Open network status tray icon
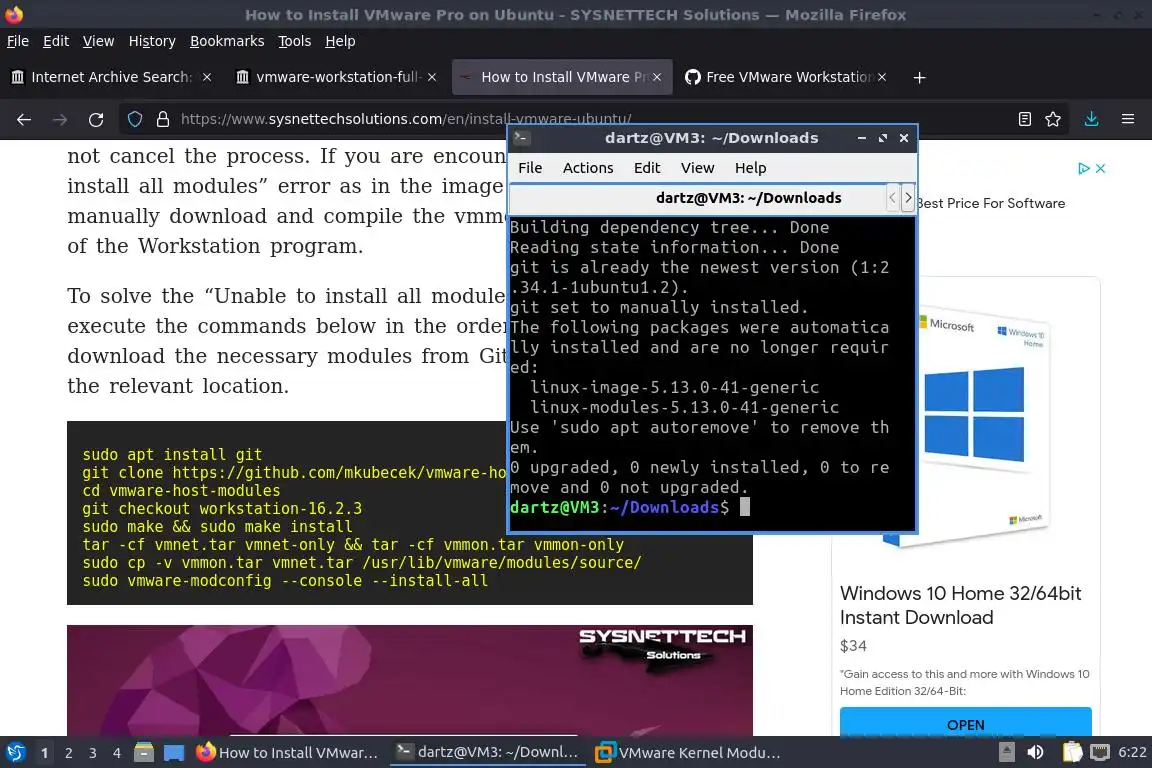The image size is (1152, 768). pos(1100,752)
